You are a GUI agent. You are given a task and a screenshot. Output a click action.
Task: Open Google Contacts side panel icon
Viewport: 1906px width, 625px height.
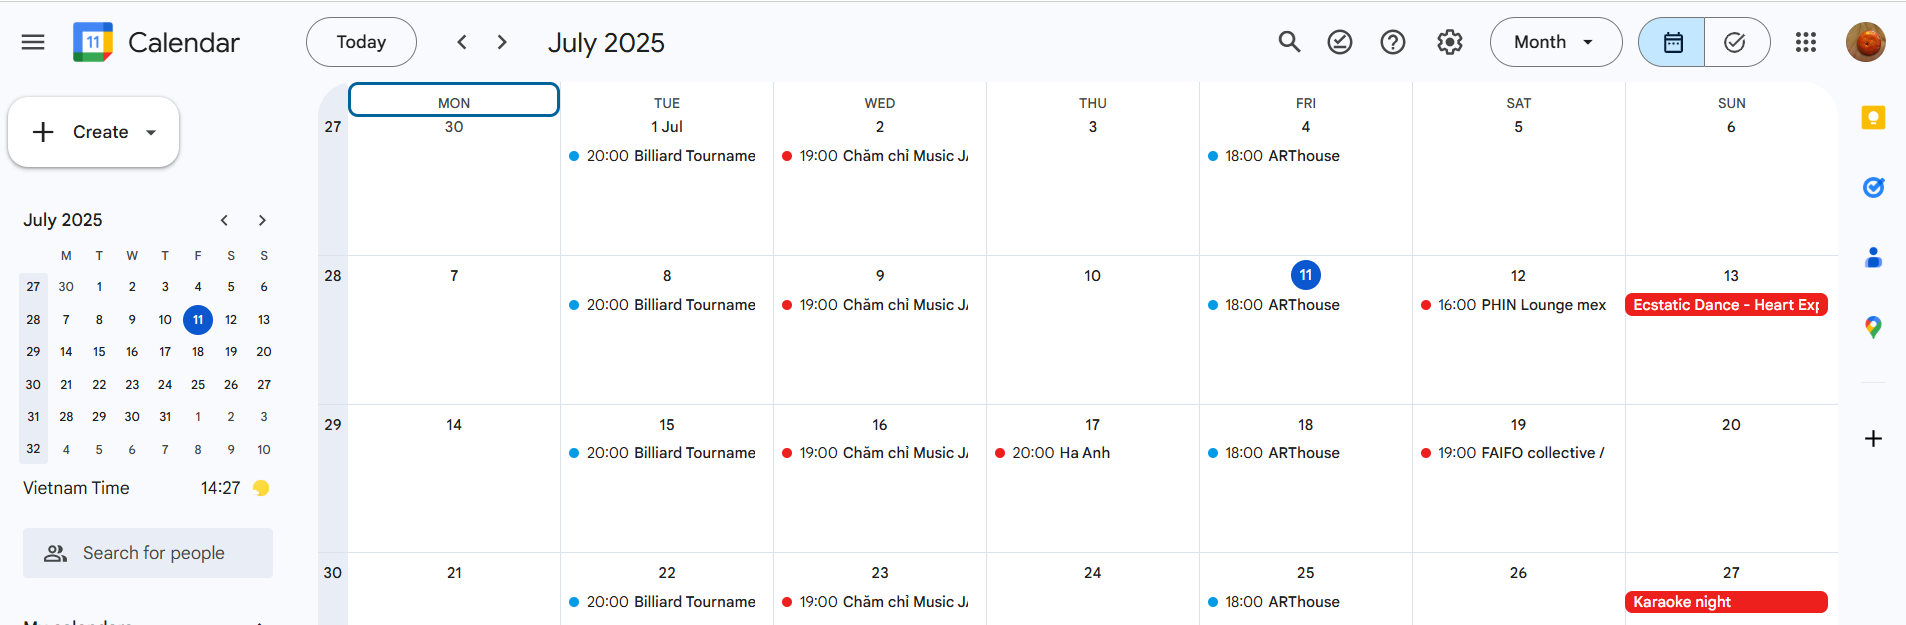pos(1873,257)
